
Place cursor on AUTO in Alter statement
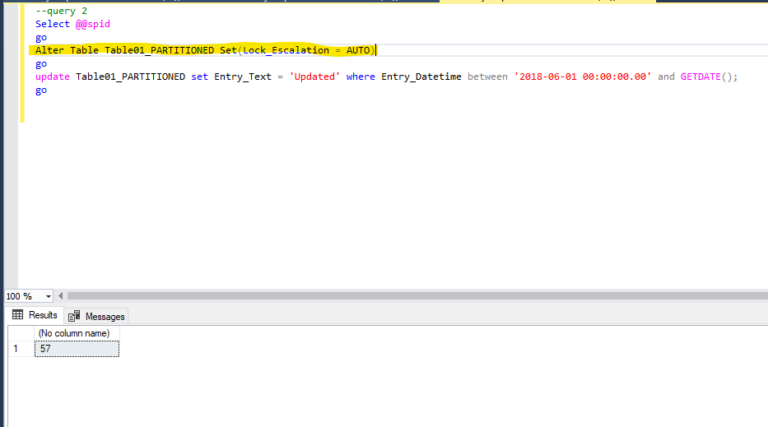pyautogui.click(x=358, y=50)
